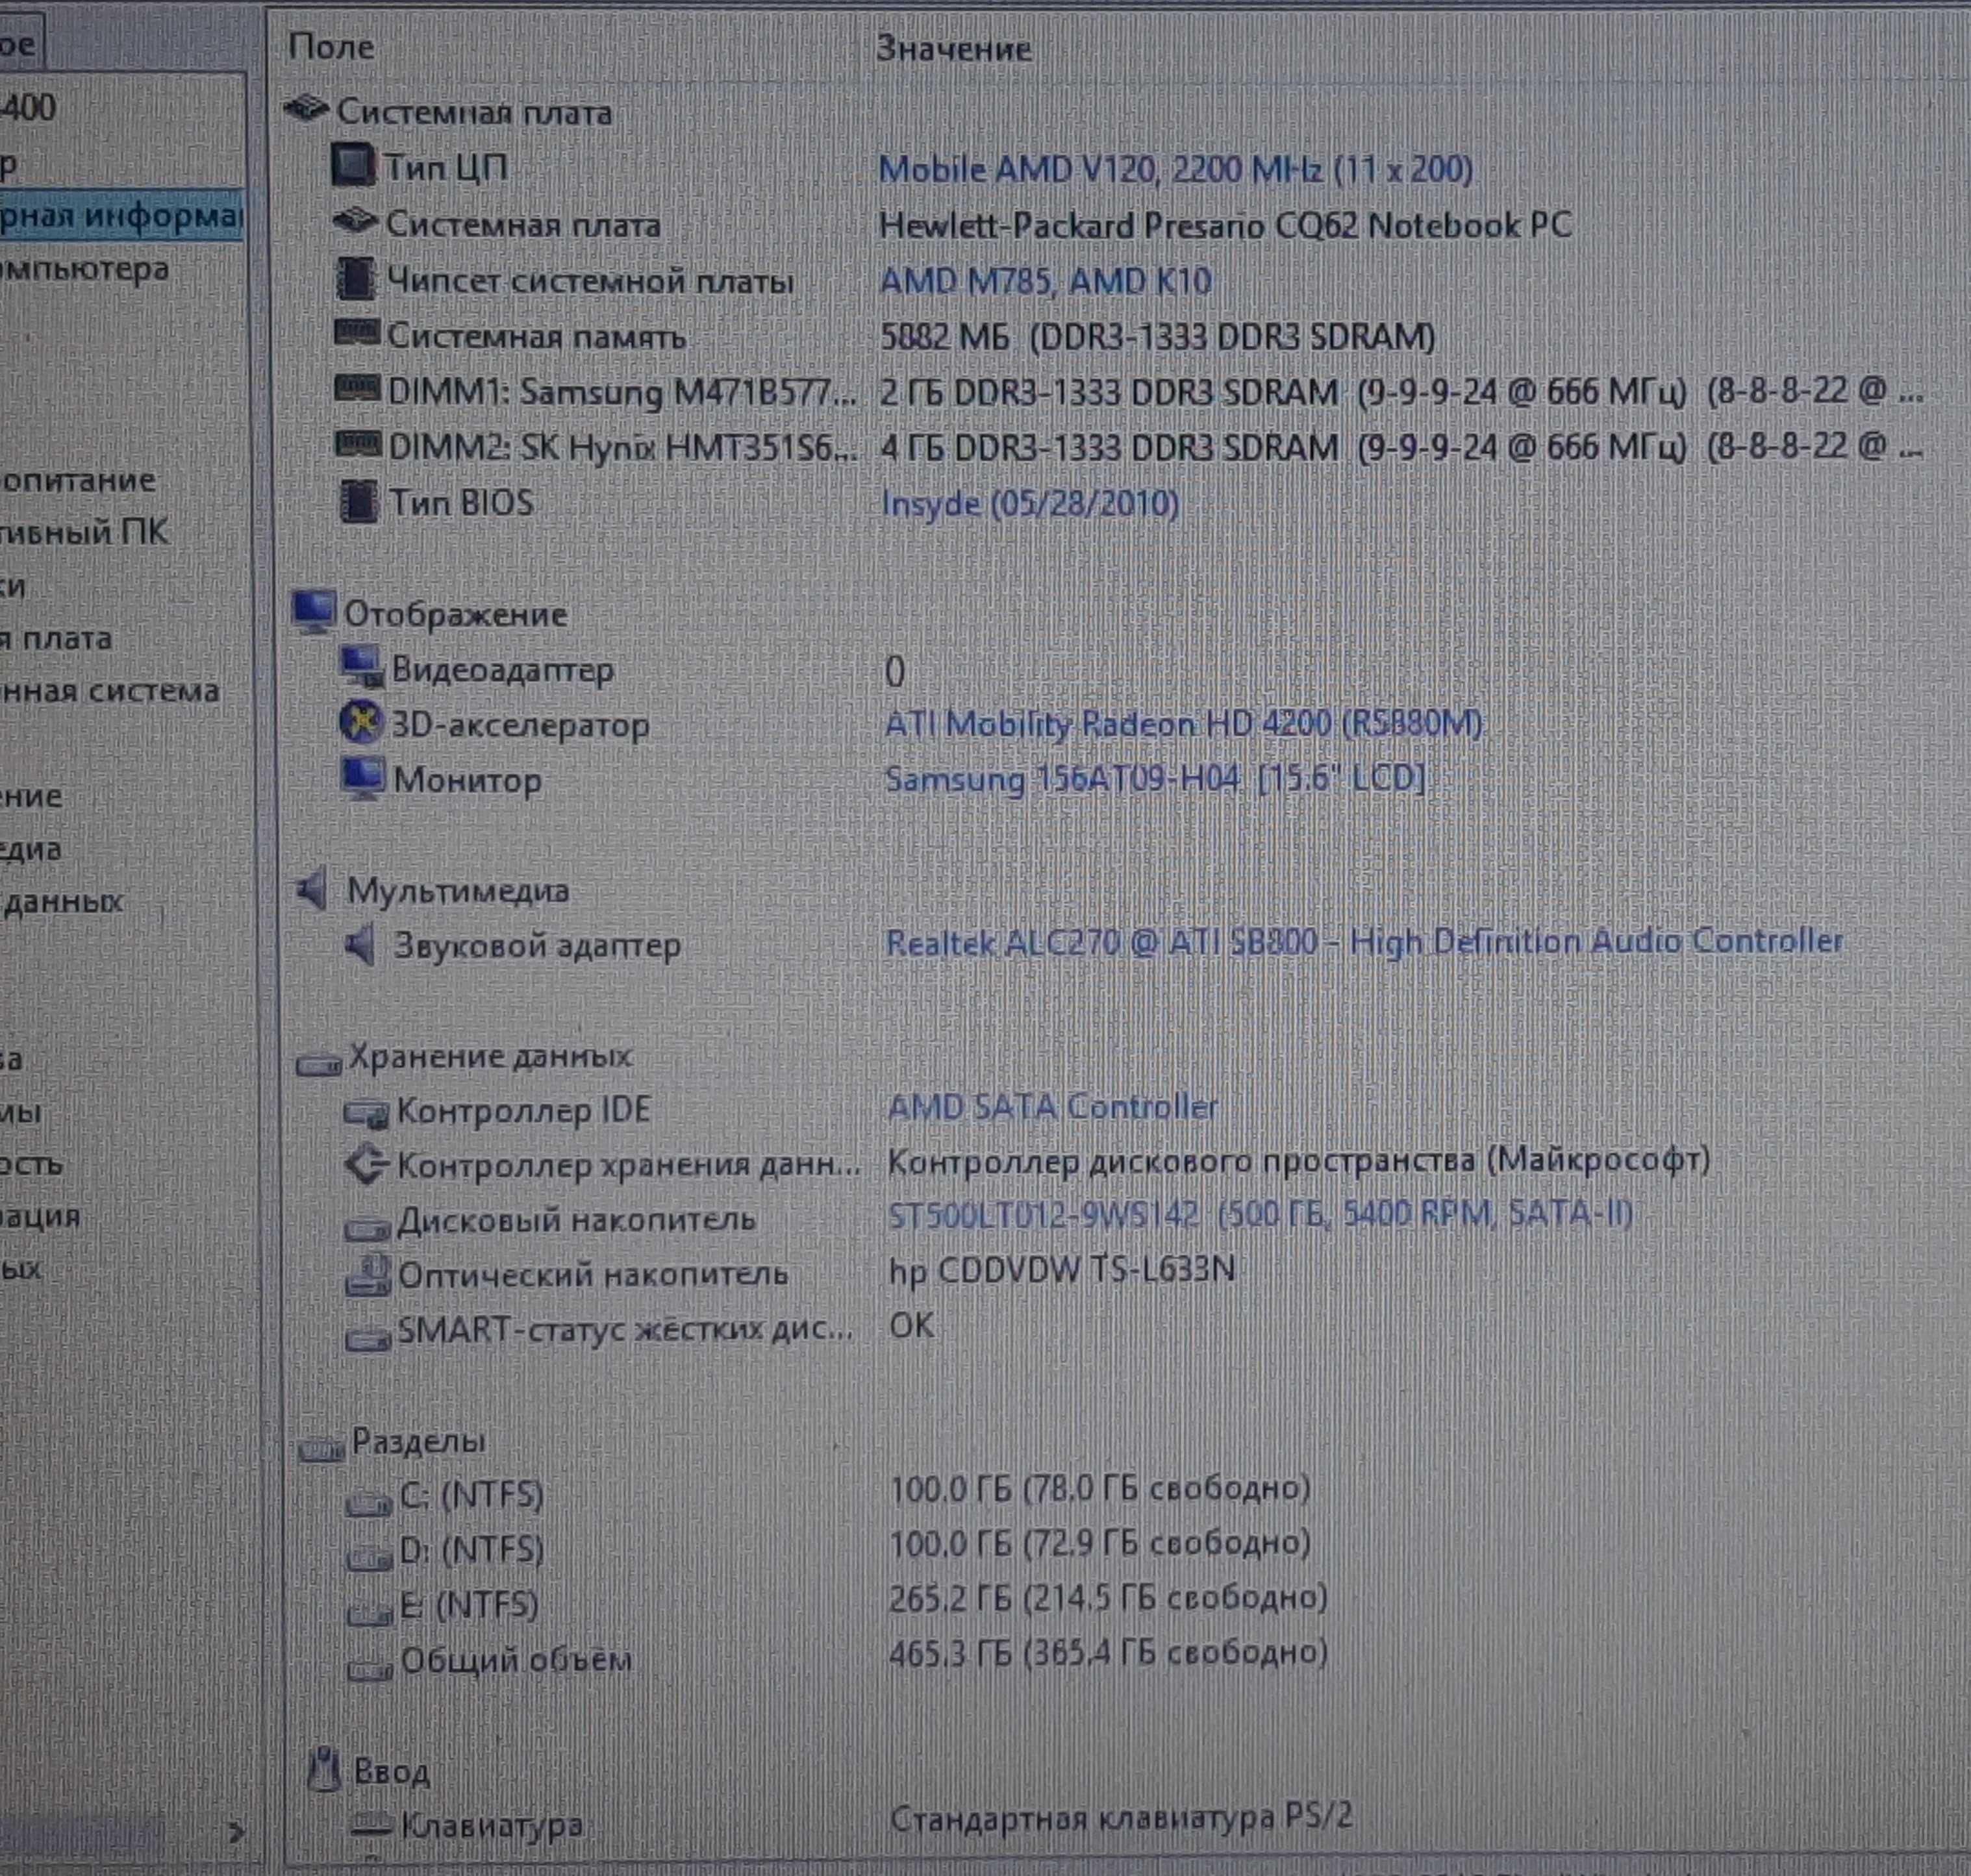The height and width of the screenshot is (1876, 1971).
Task: Click the drive icon next to SMART-статус
Action: click(368, 1338)
